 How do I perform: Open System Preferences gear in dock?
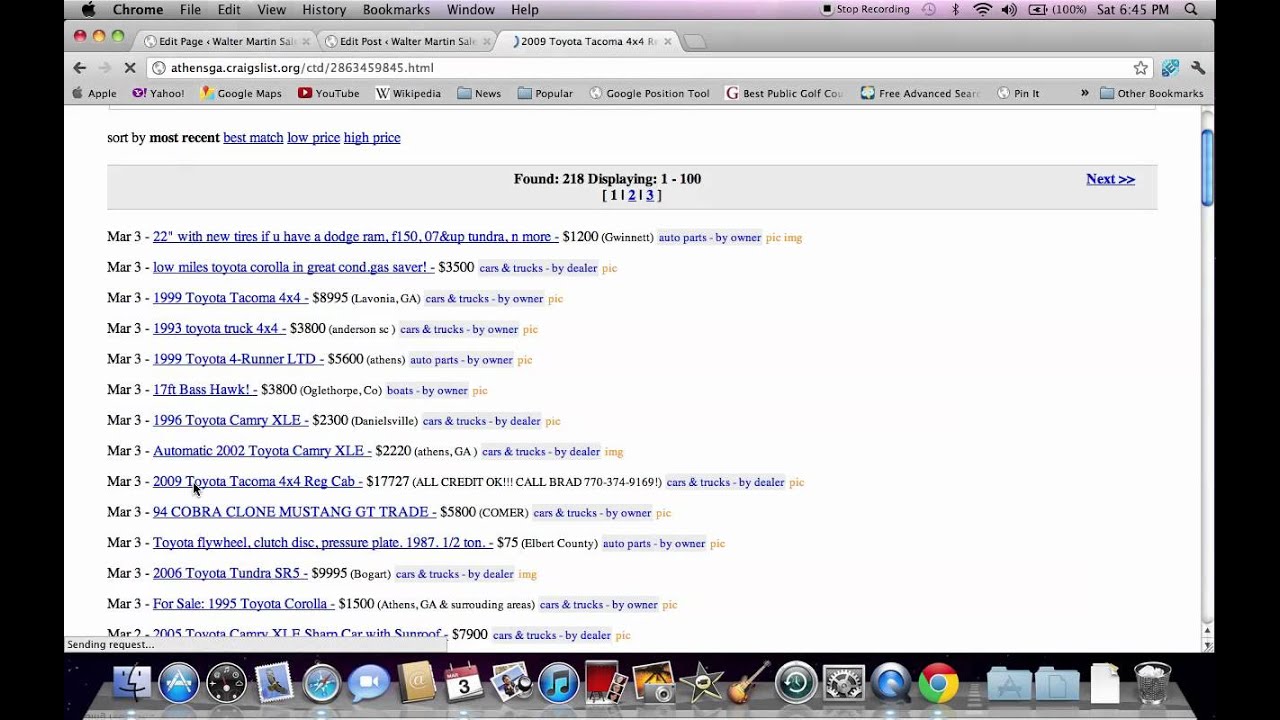pyautogui.click(x=843, y=684)
